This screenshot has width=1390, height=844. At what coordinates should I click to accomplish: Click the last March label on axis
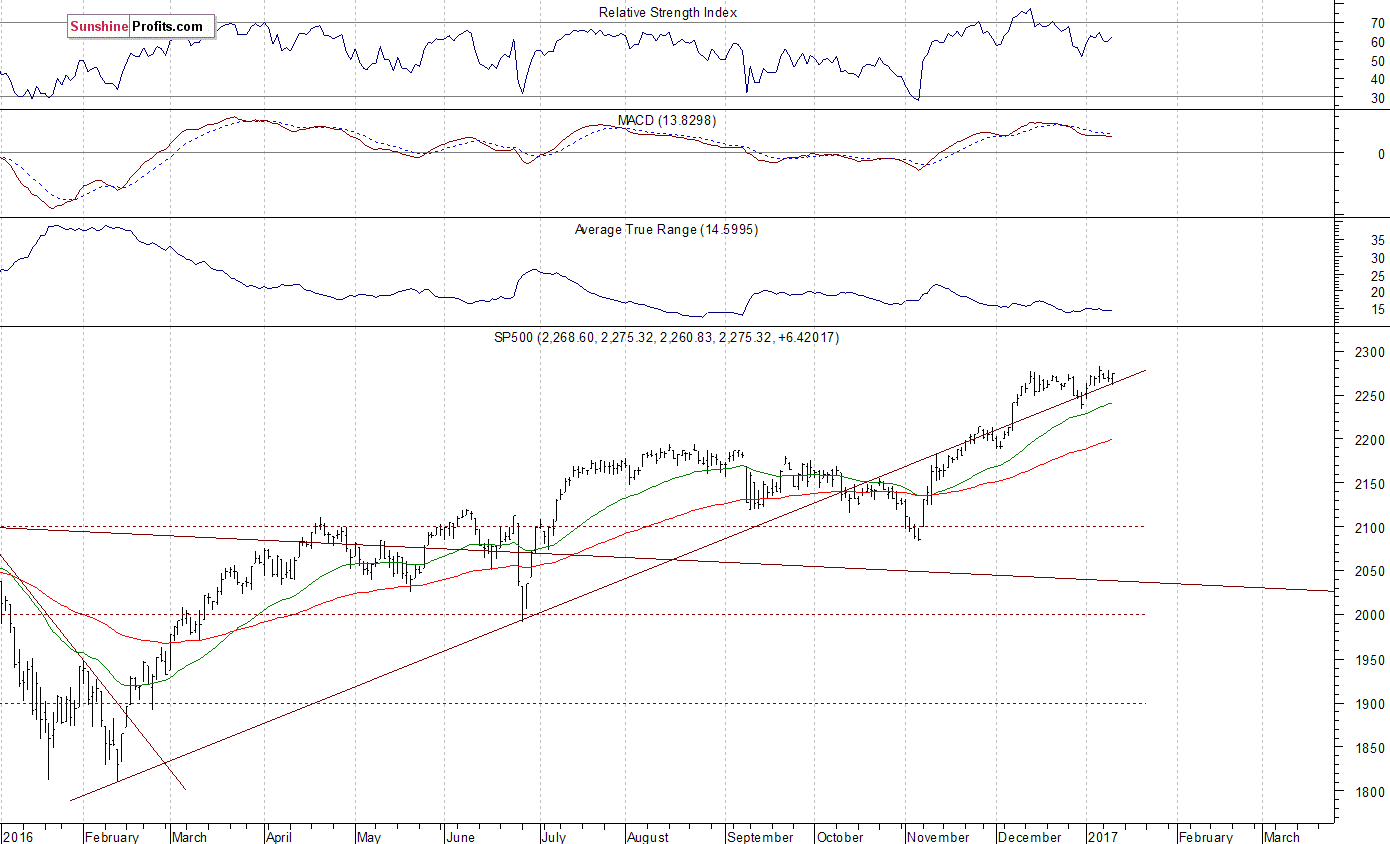[1282, 837]
